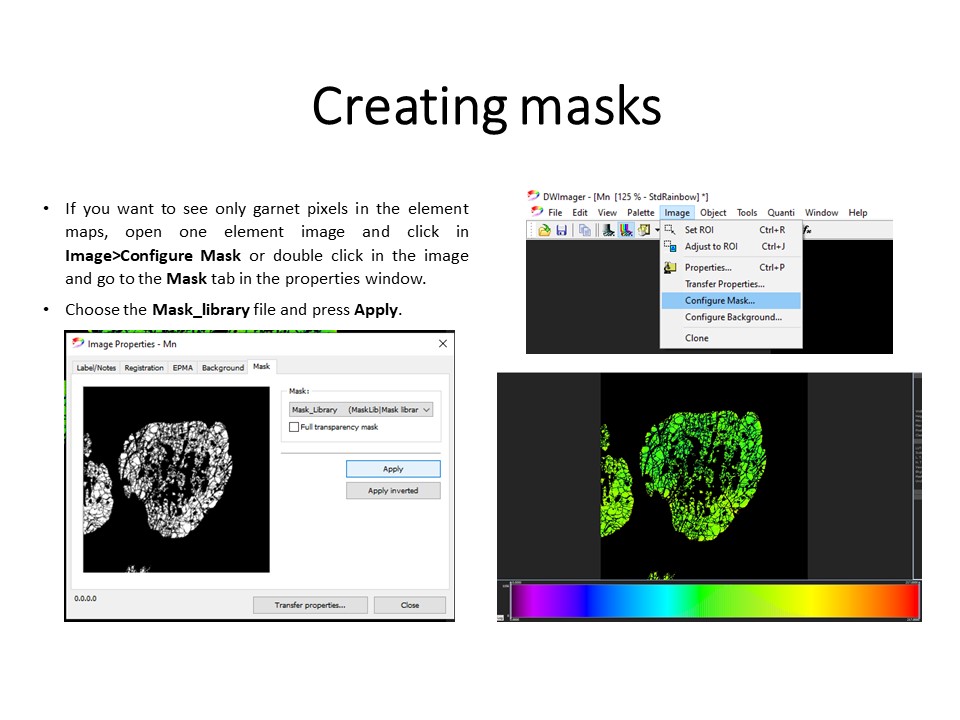Click the grayscale histogram toolbar icon
960x720 pixels.
pos(608,230)
